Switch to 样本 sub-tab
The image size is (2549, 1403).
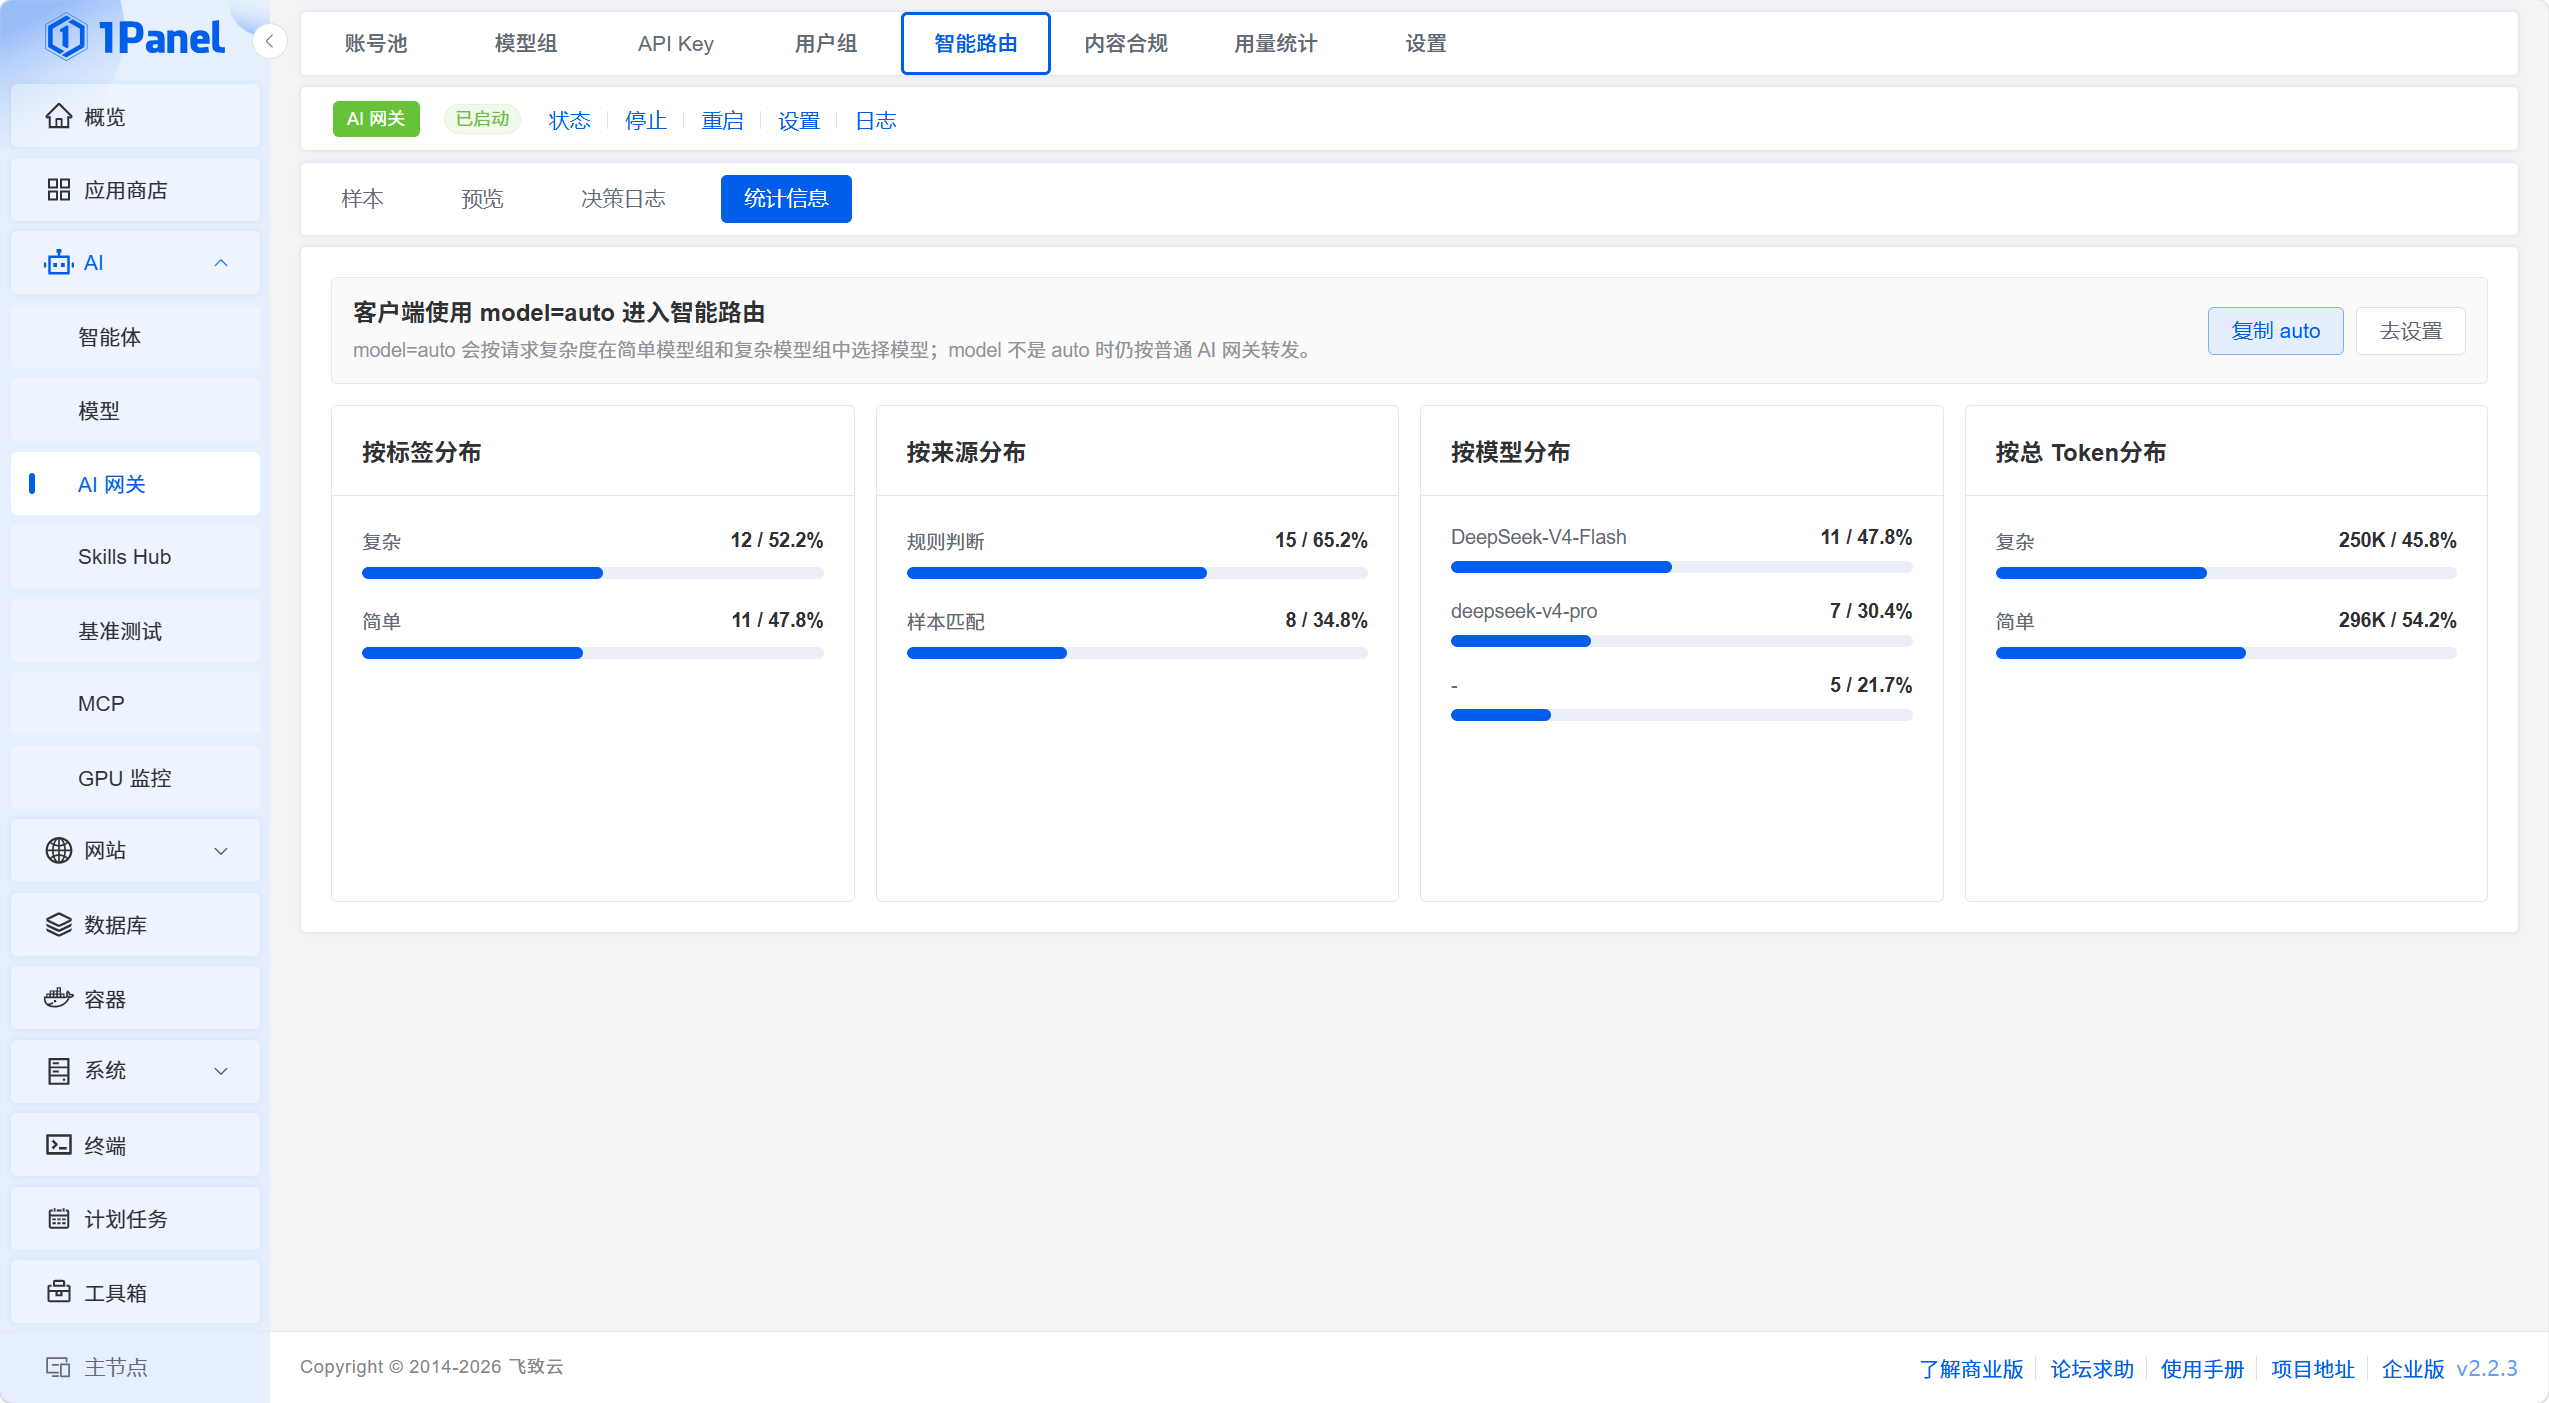pyautogui.click(x=362, y=199)
